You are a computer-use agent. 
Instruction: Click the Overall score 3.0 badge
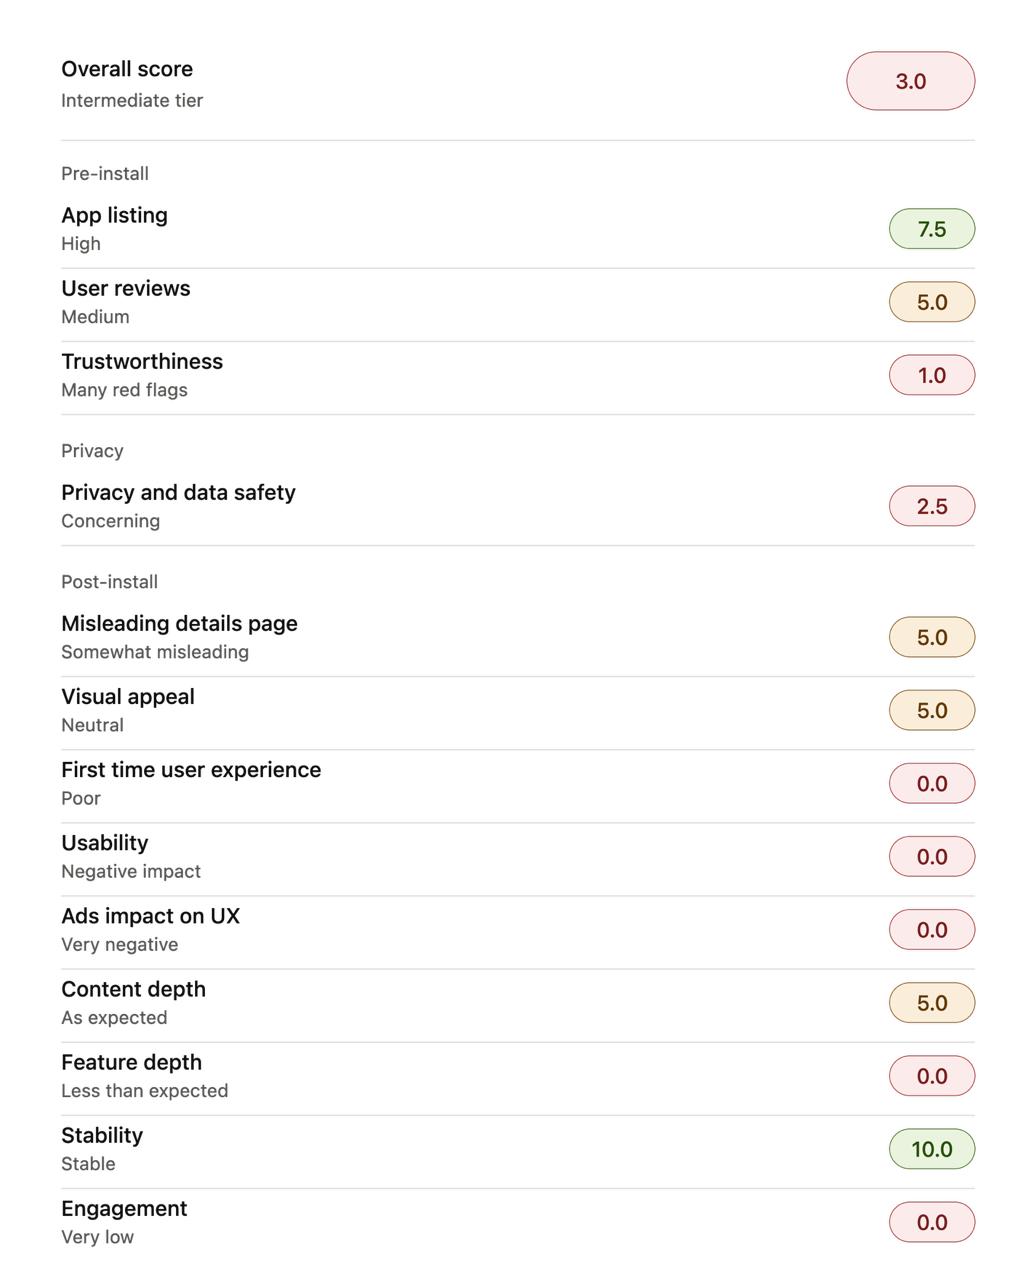pos(910,81)
